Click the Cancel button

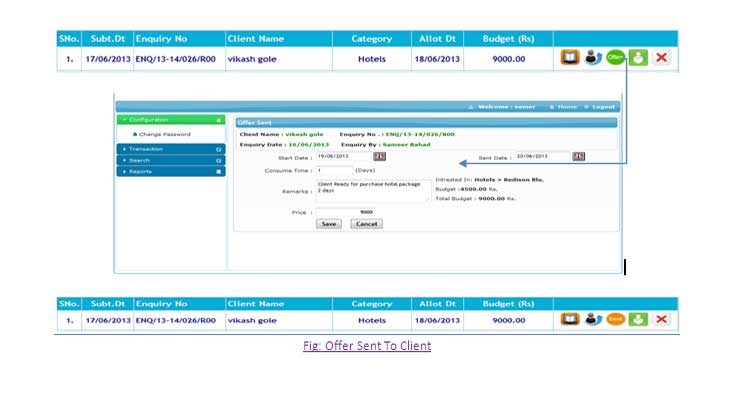tap(366, 224)
